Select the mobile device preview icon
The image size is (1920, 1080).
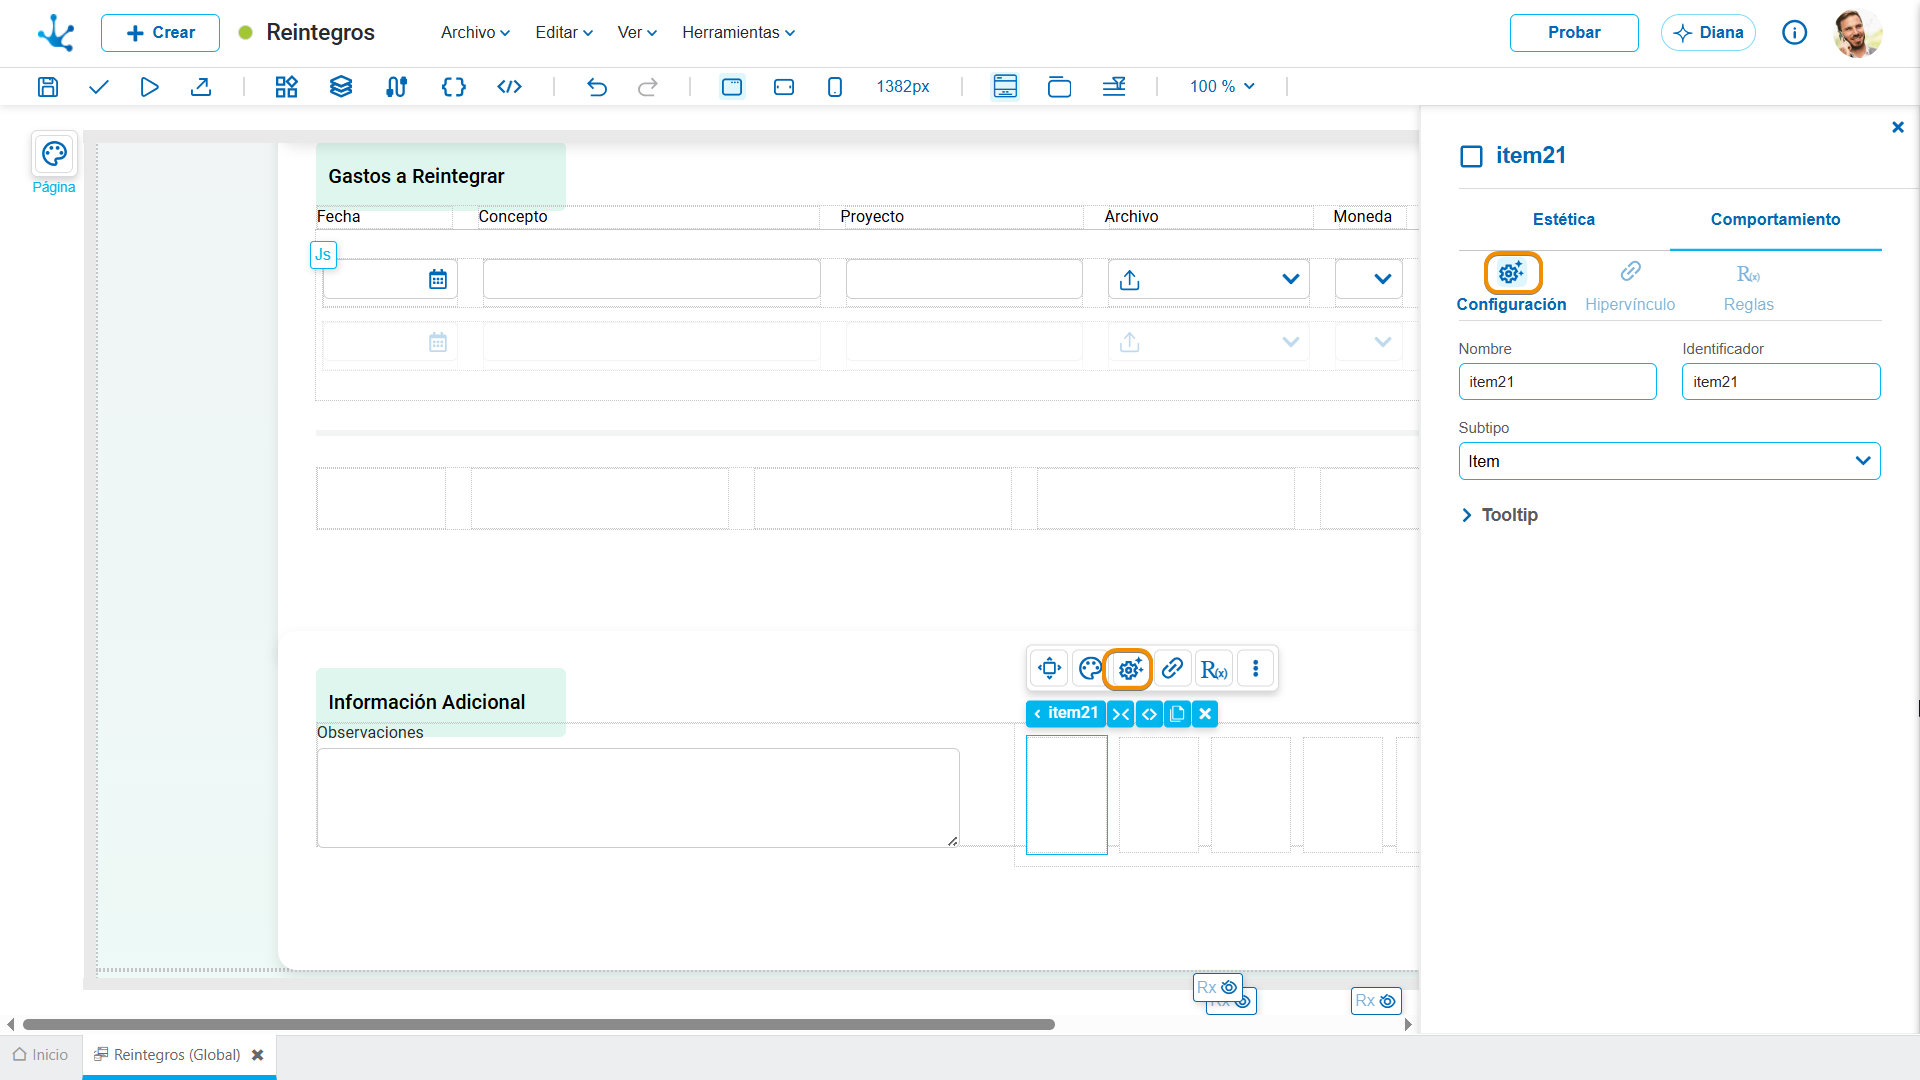point(835,87)
